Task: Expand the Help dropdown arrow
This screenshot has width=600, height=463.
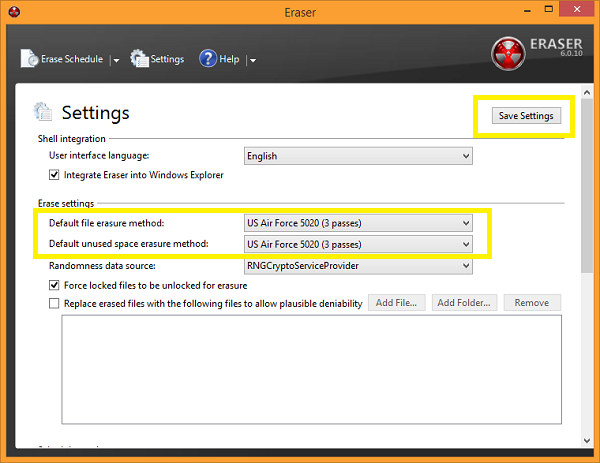Action: click(x=253, y=60)
